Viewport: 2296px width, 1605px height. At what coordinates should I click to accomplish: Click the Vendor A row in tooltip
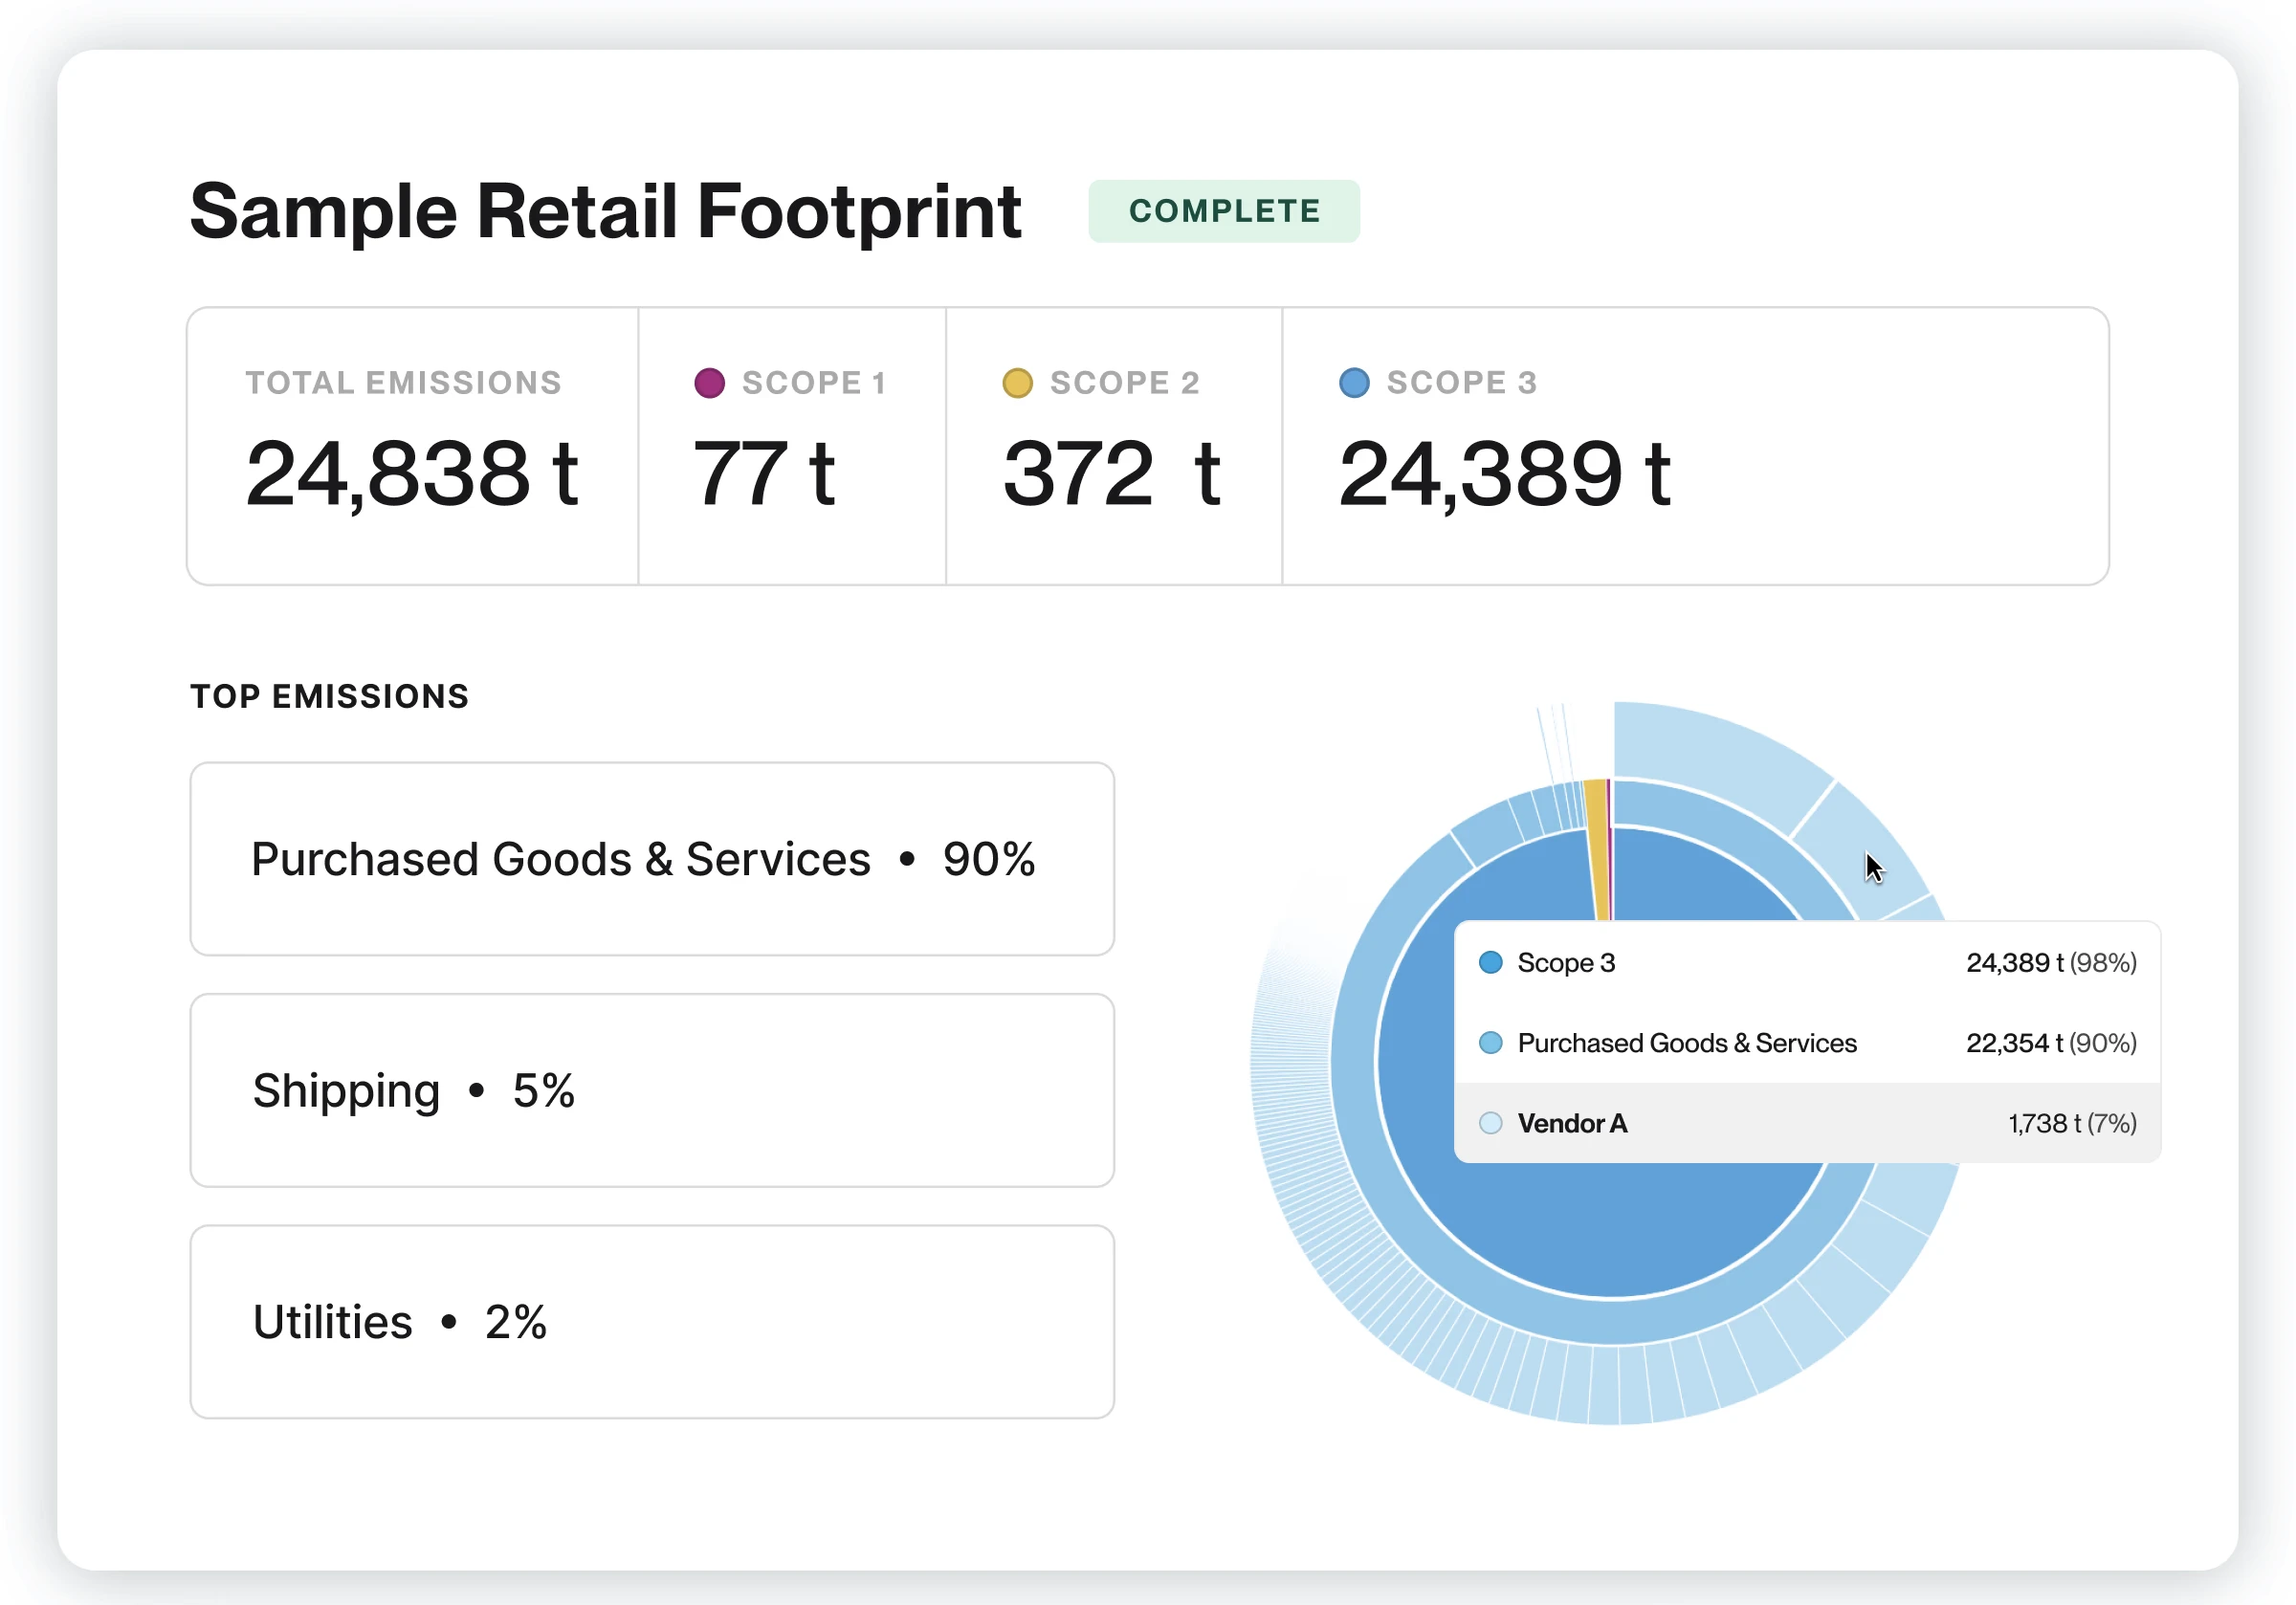1806,1123
